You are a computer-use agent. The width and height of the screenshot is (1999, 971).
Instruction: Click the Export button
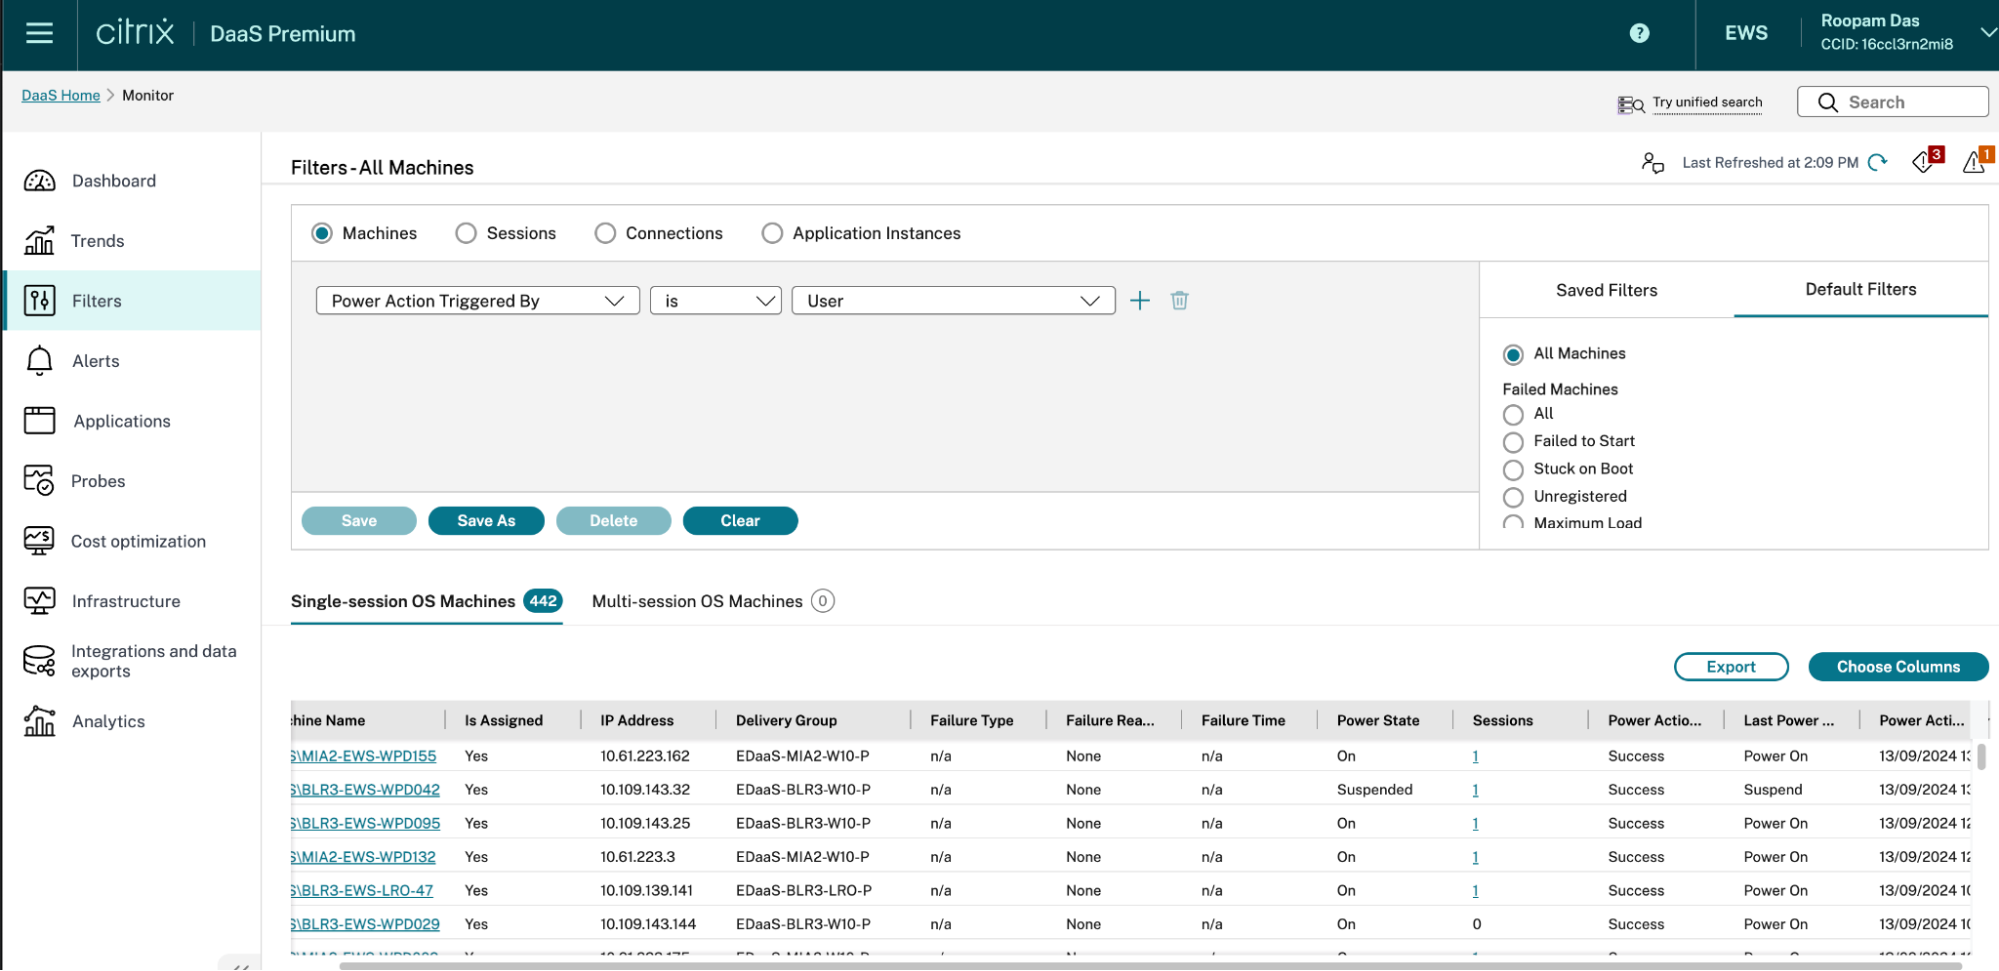[1730, 667]
